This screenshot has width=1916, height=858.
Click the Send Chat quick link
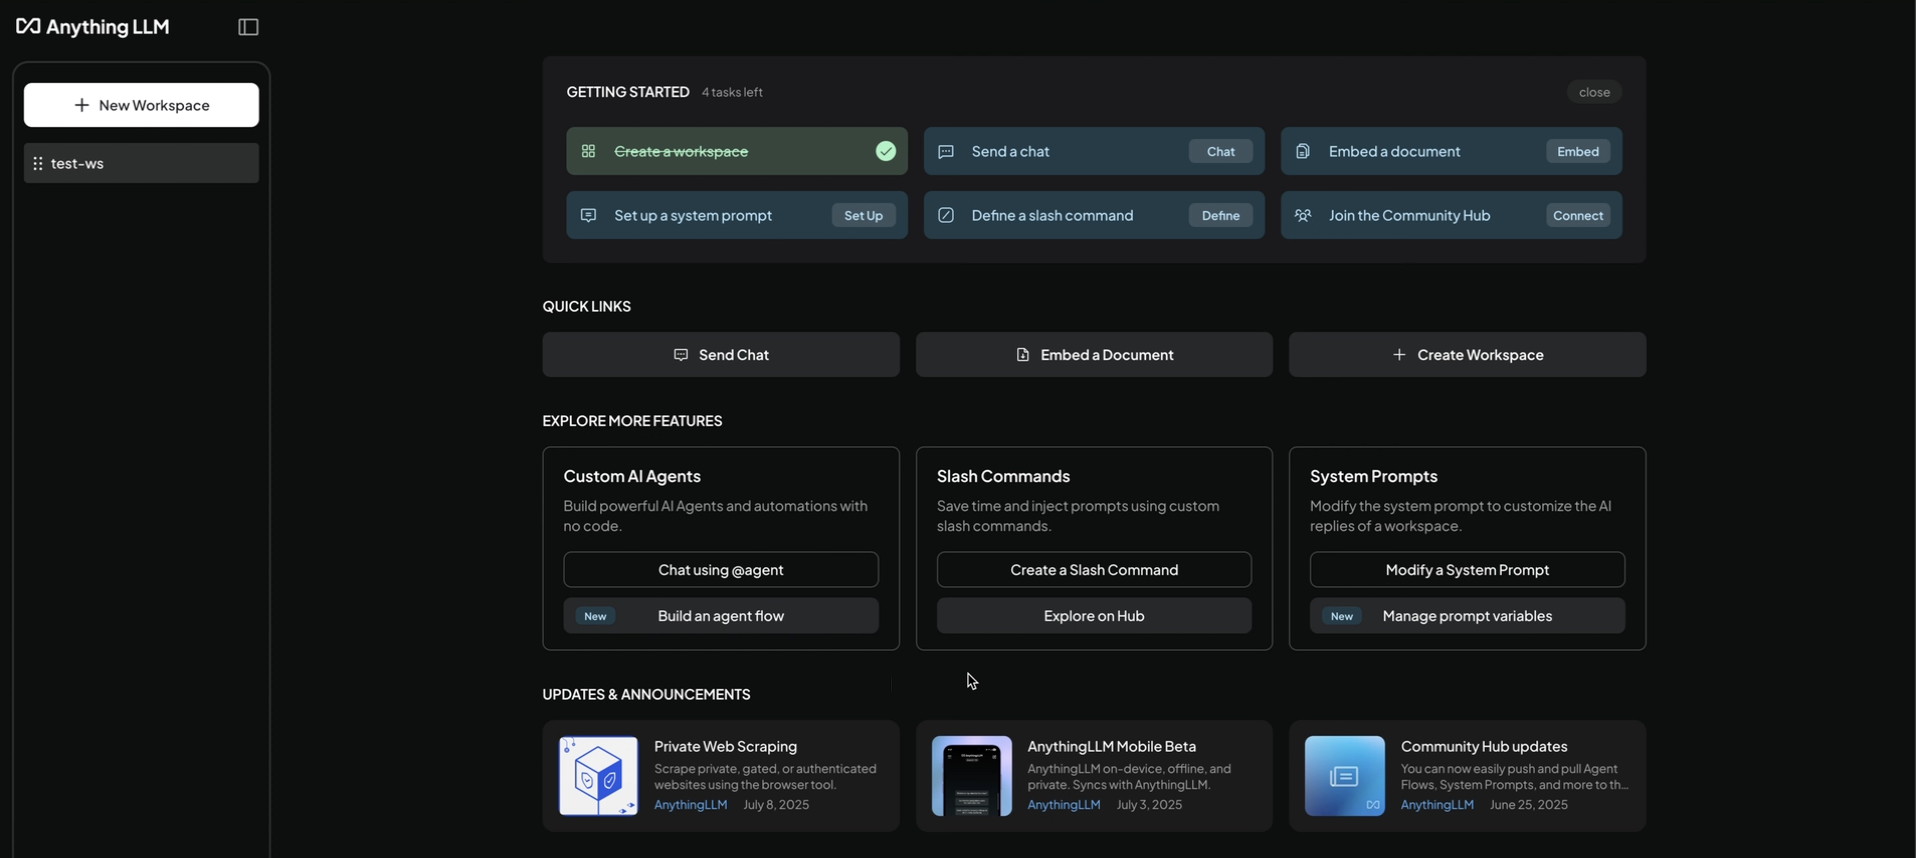(x=721, y=355)
